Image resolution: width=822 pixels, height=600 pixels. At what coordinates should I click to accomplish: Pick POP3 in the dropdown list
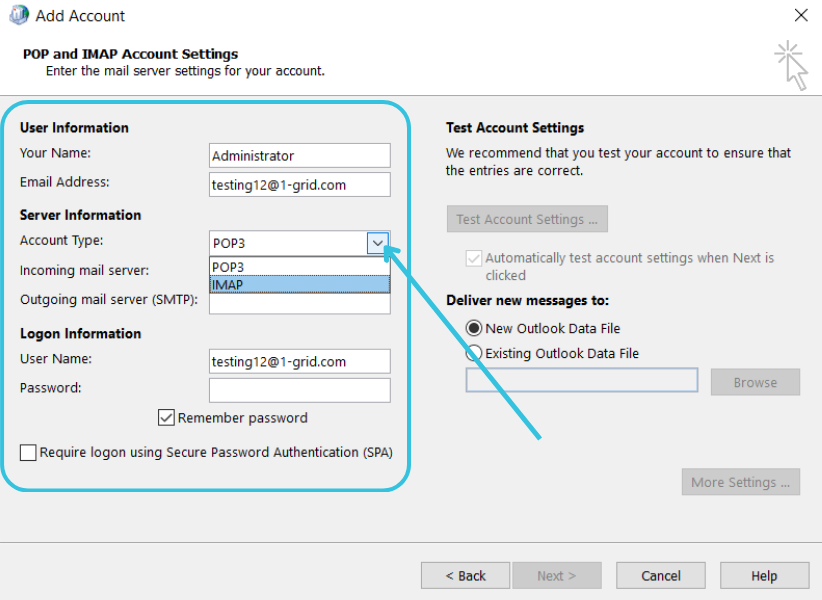click(x=299, y=267)
